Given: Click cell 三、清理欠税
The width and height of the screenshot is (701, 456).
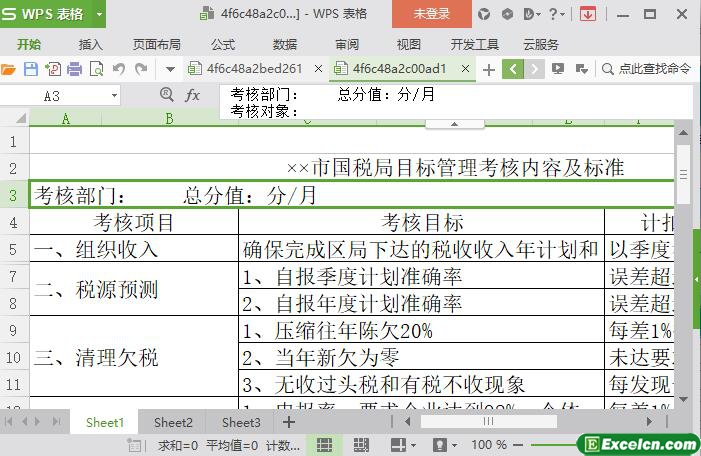Looking at the screenshot, I should tap(134, 357).
